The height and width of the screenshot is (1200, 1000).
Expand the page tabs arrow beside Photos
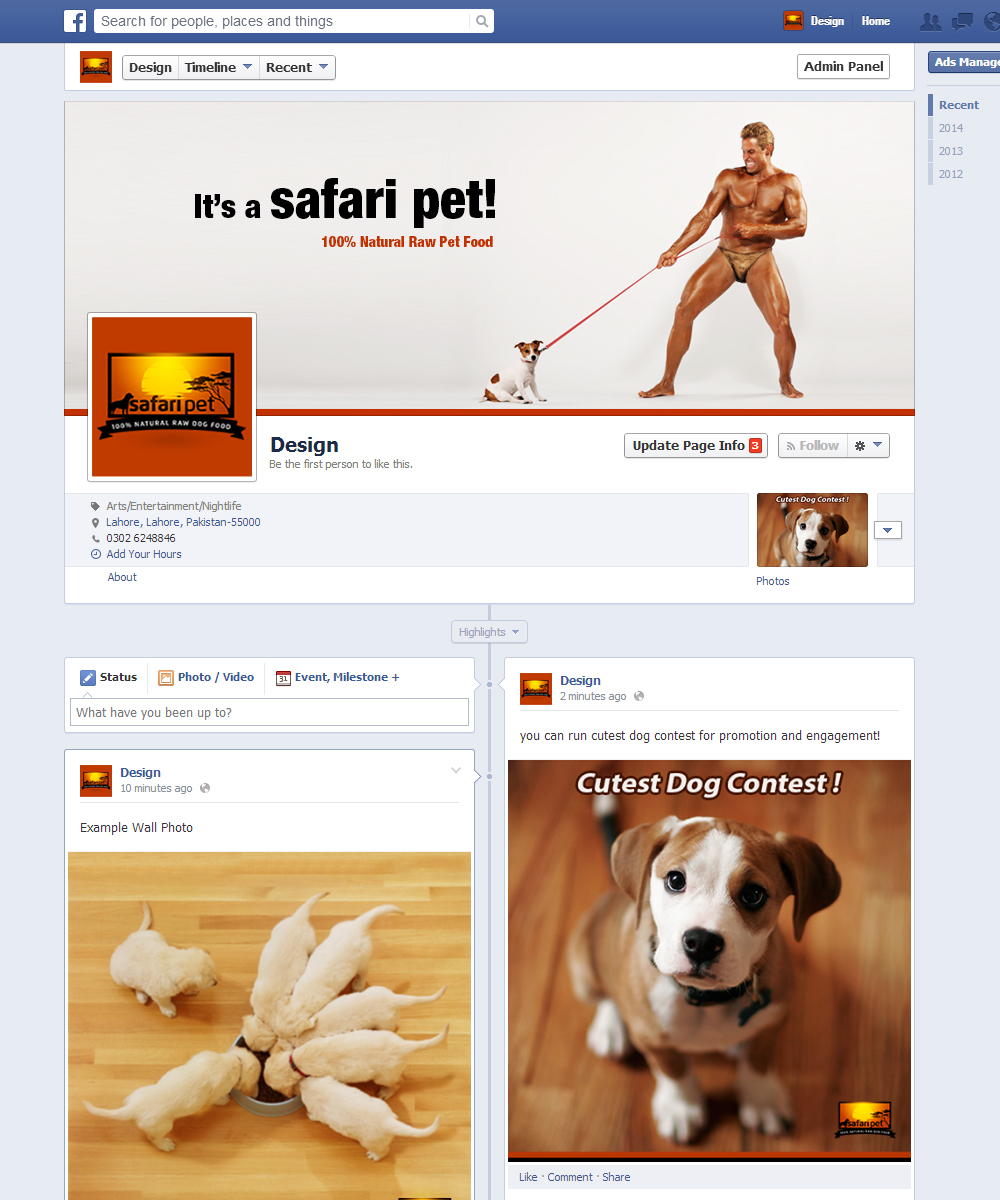(888, 530)
